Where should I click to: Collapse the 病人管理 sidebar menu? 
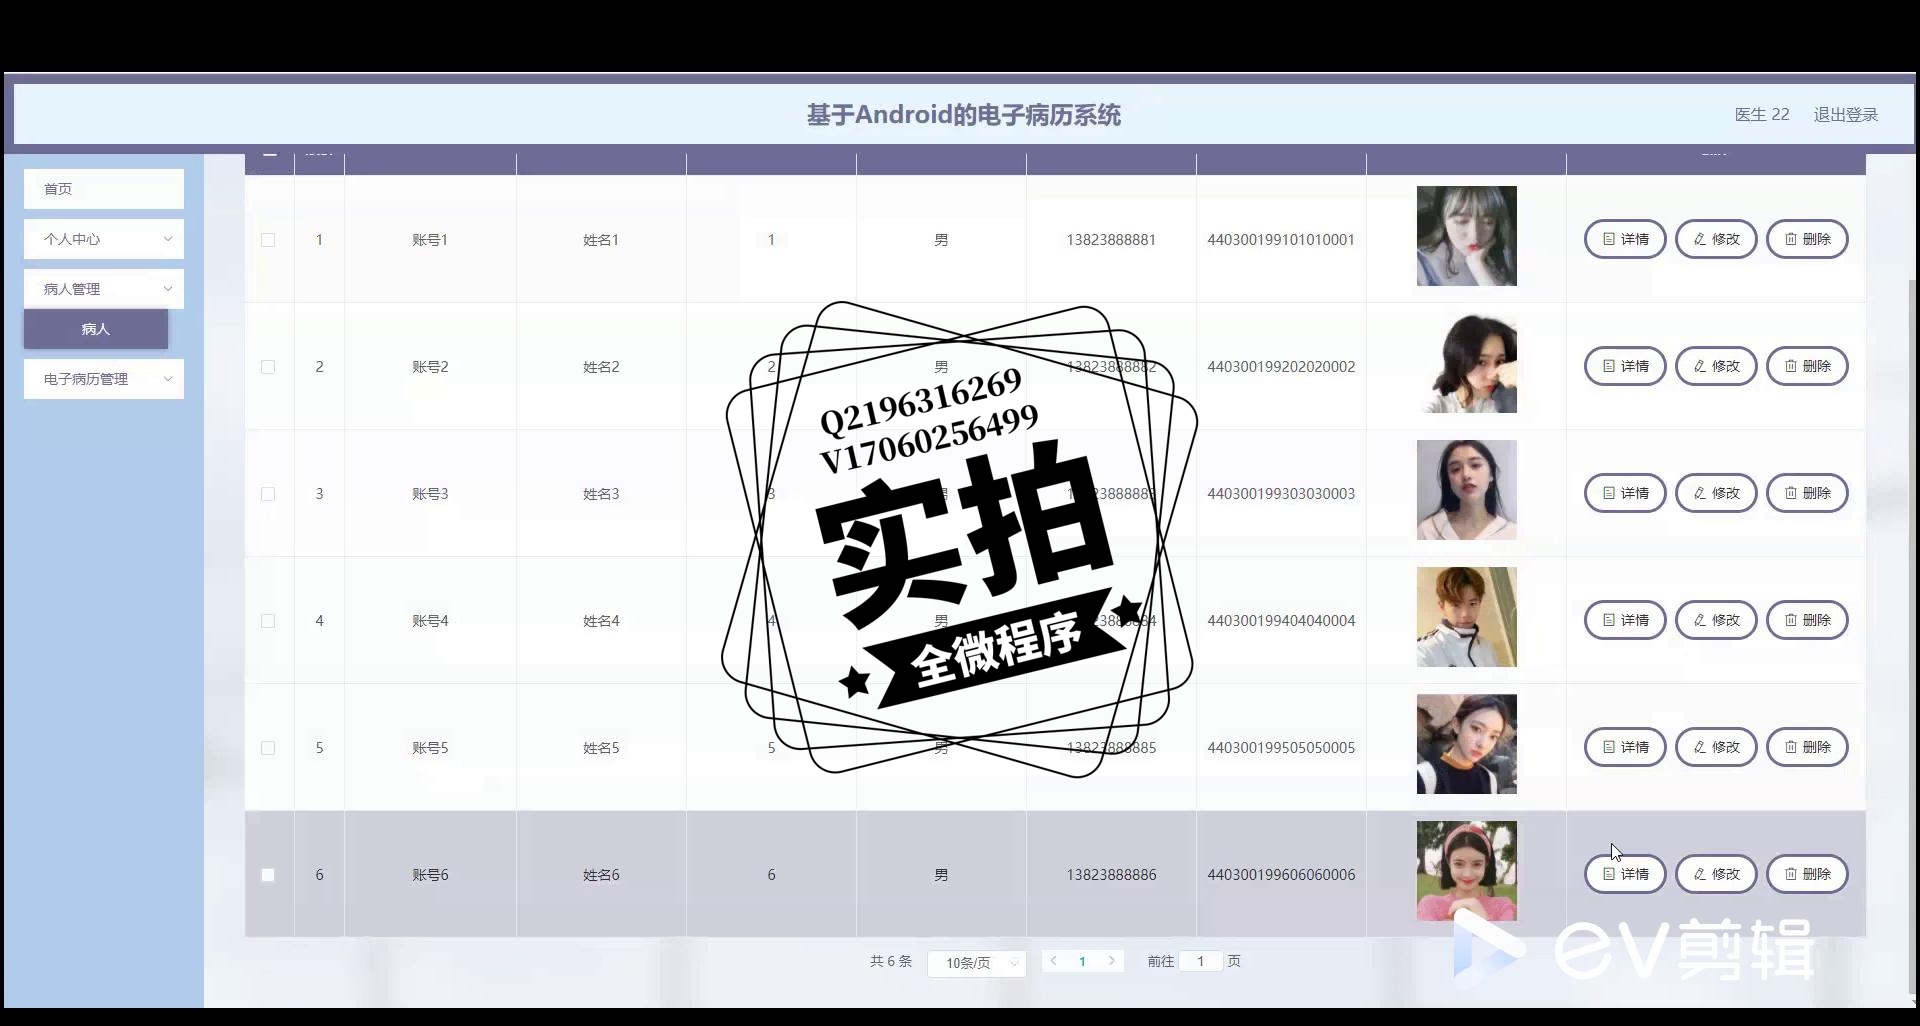tap(104, 289)
